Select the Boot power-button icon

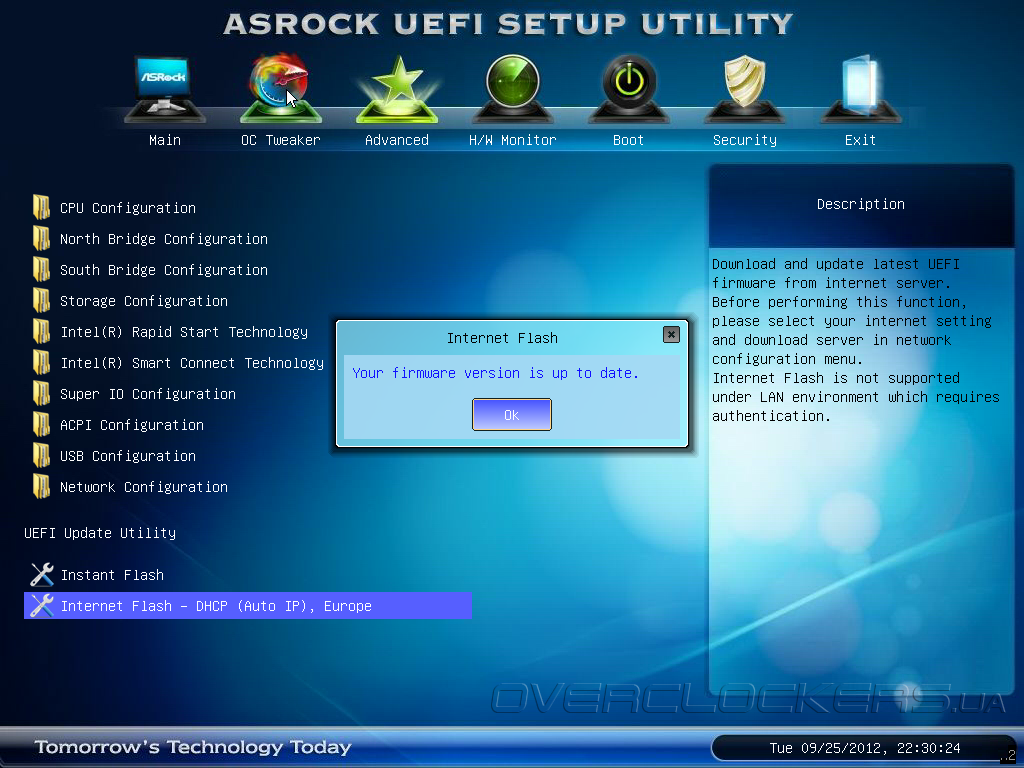point(629,89)
